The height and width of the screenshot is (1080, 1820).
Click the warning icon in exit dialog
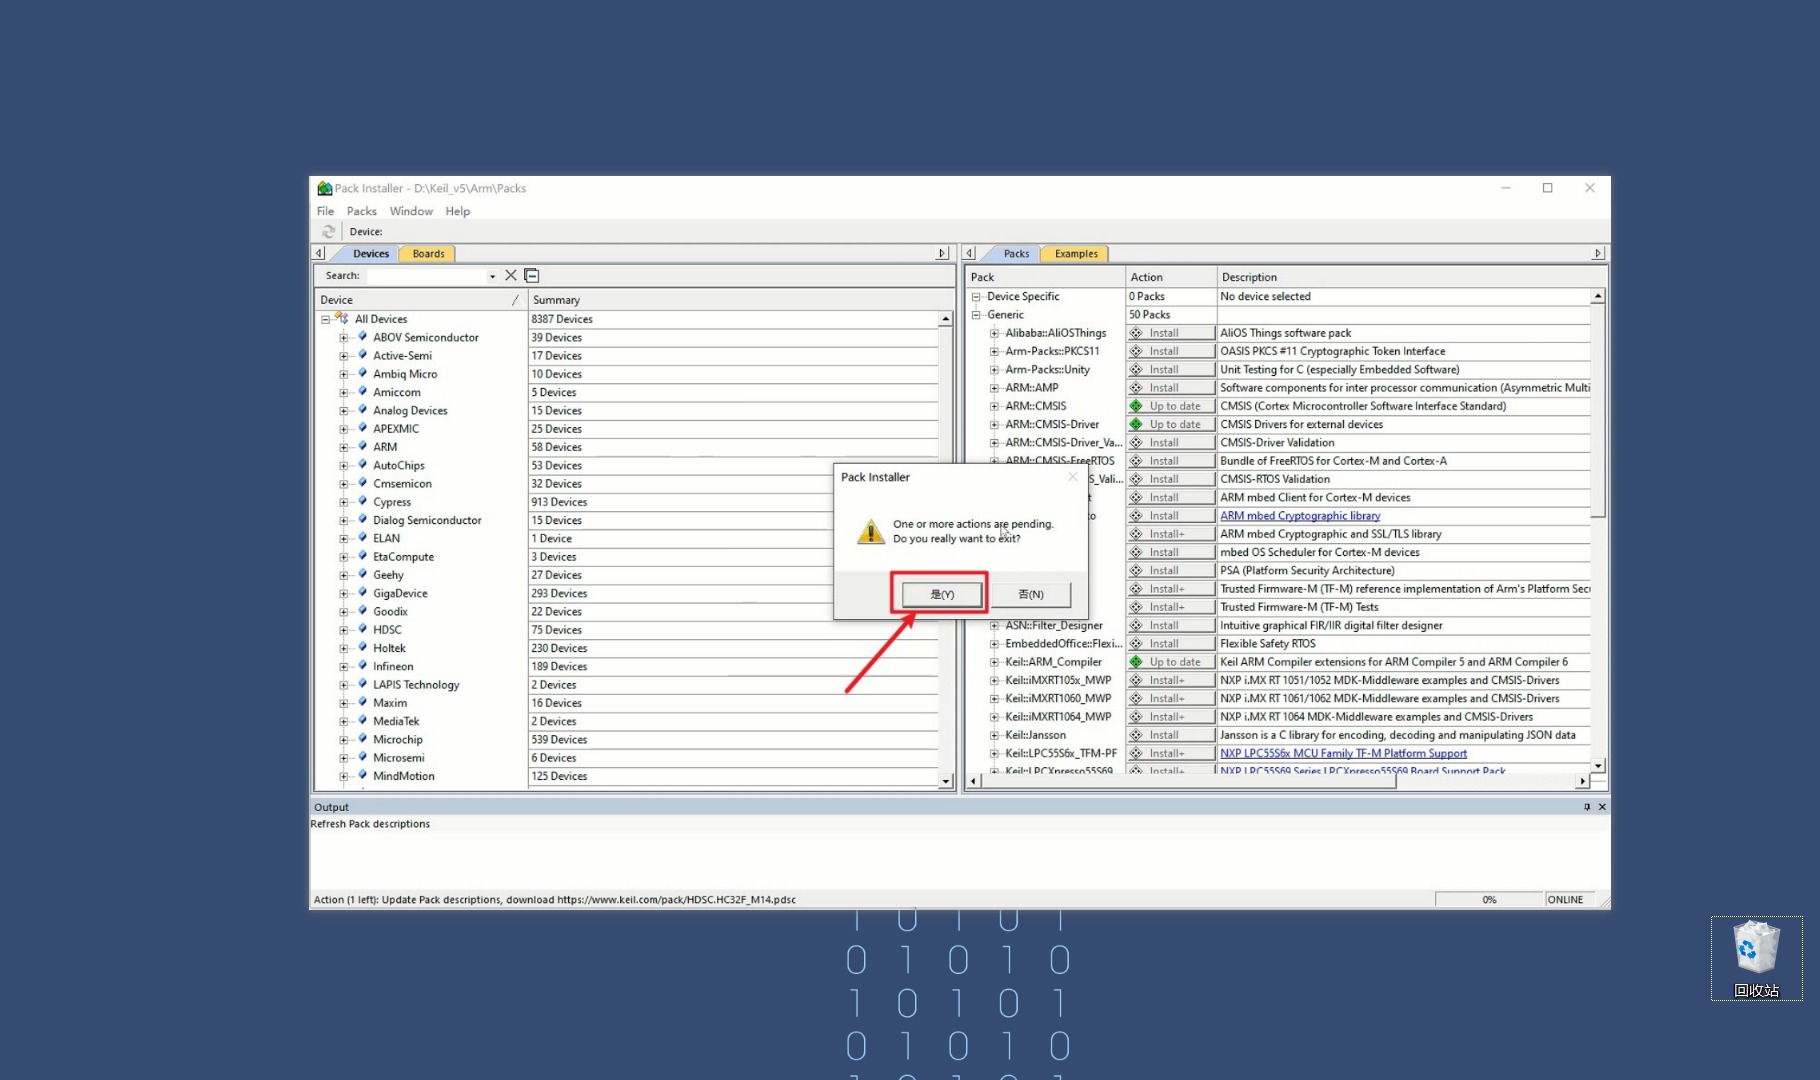coord(871,531)
